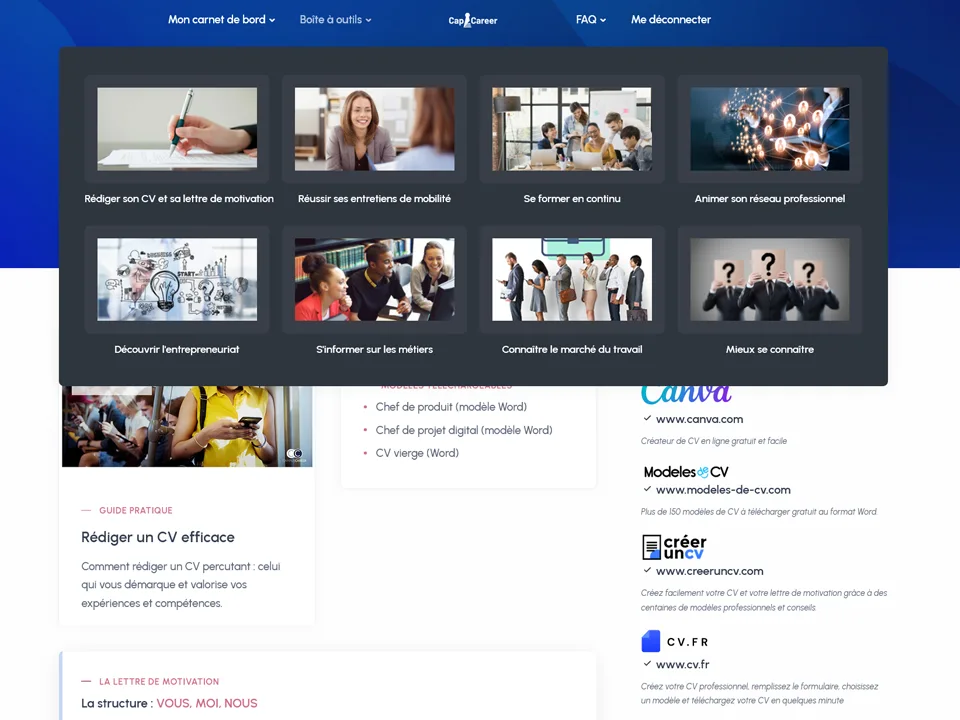960x720 pixels.
Task: Click the Créer un CV logo
Action: point(674,547)
